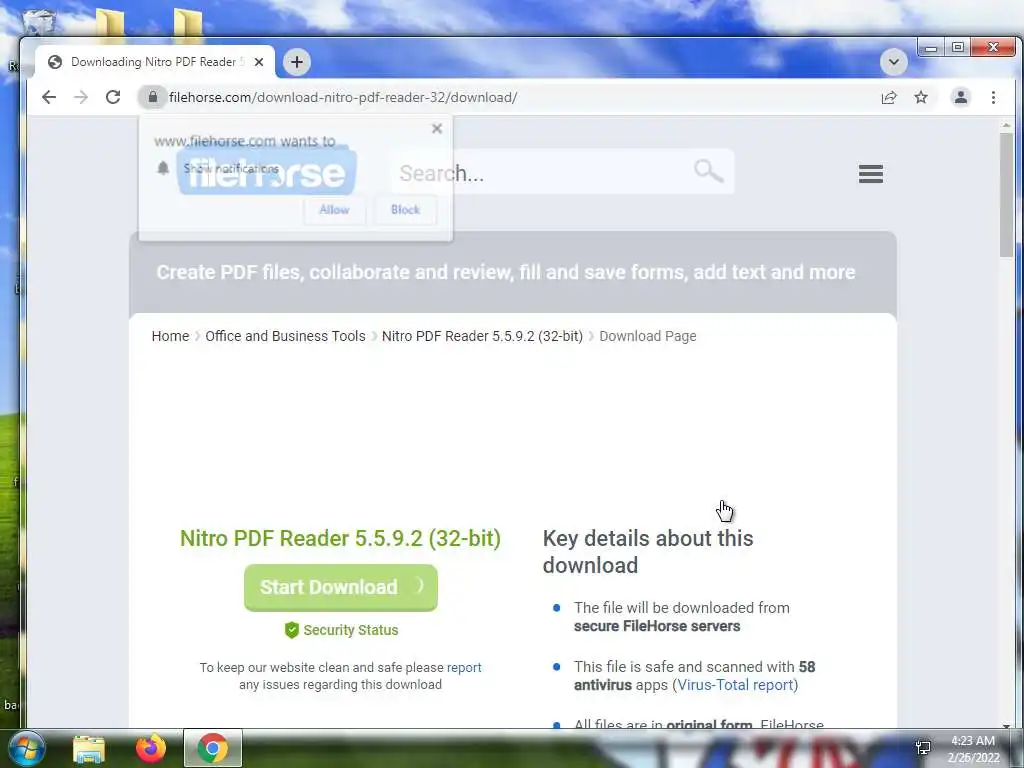Close the Downloading Nitro PDF Reader tab
The width and height of the screenshot is (1024, 768).
click(x=259, y=62)
